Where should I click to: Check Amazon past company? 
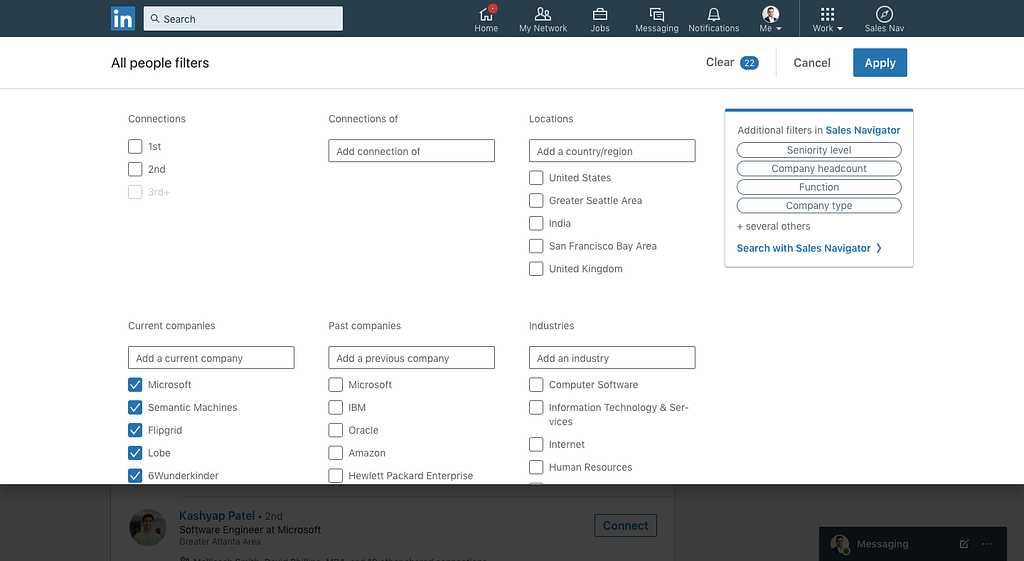tap(336, 453)
